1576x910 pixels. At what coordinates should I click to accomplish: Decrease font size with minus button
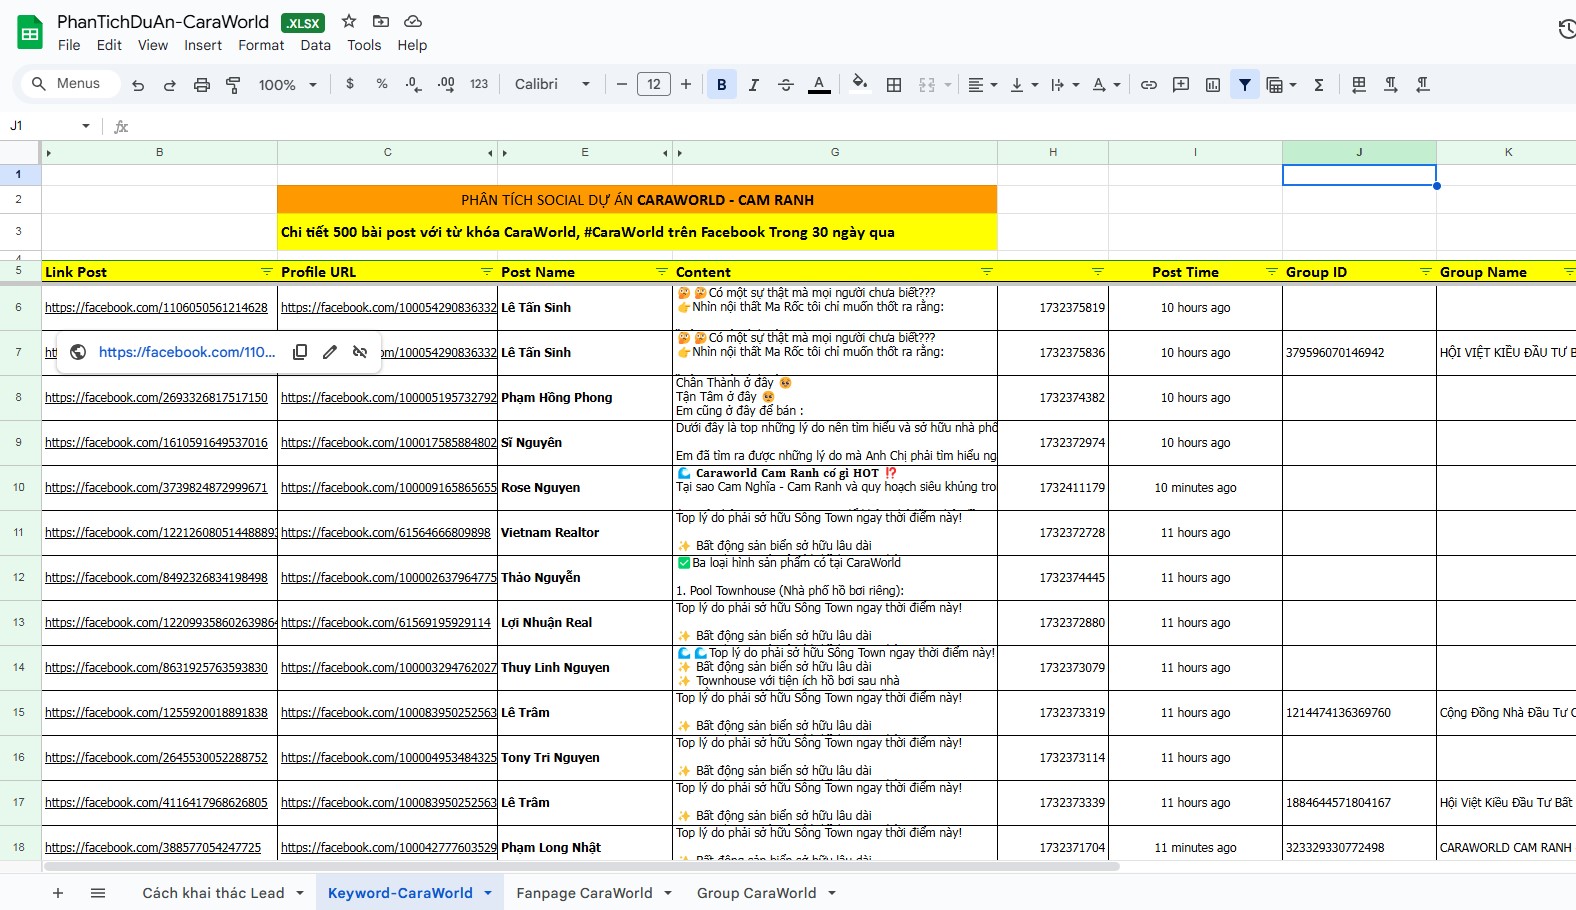622,85
